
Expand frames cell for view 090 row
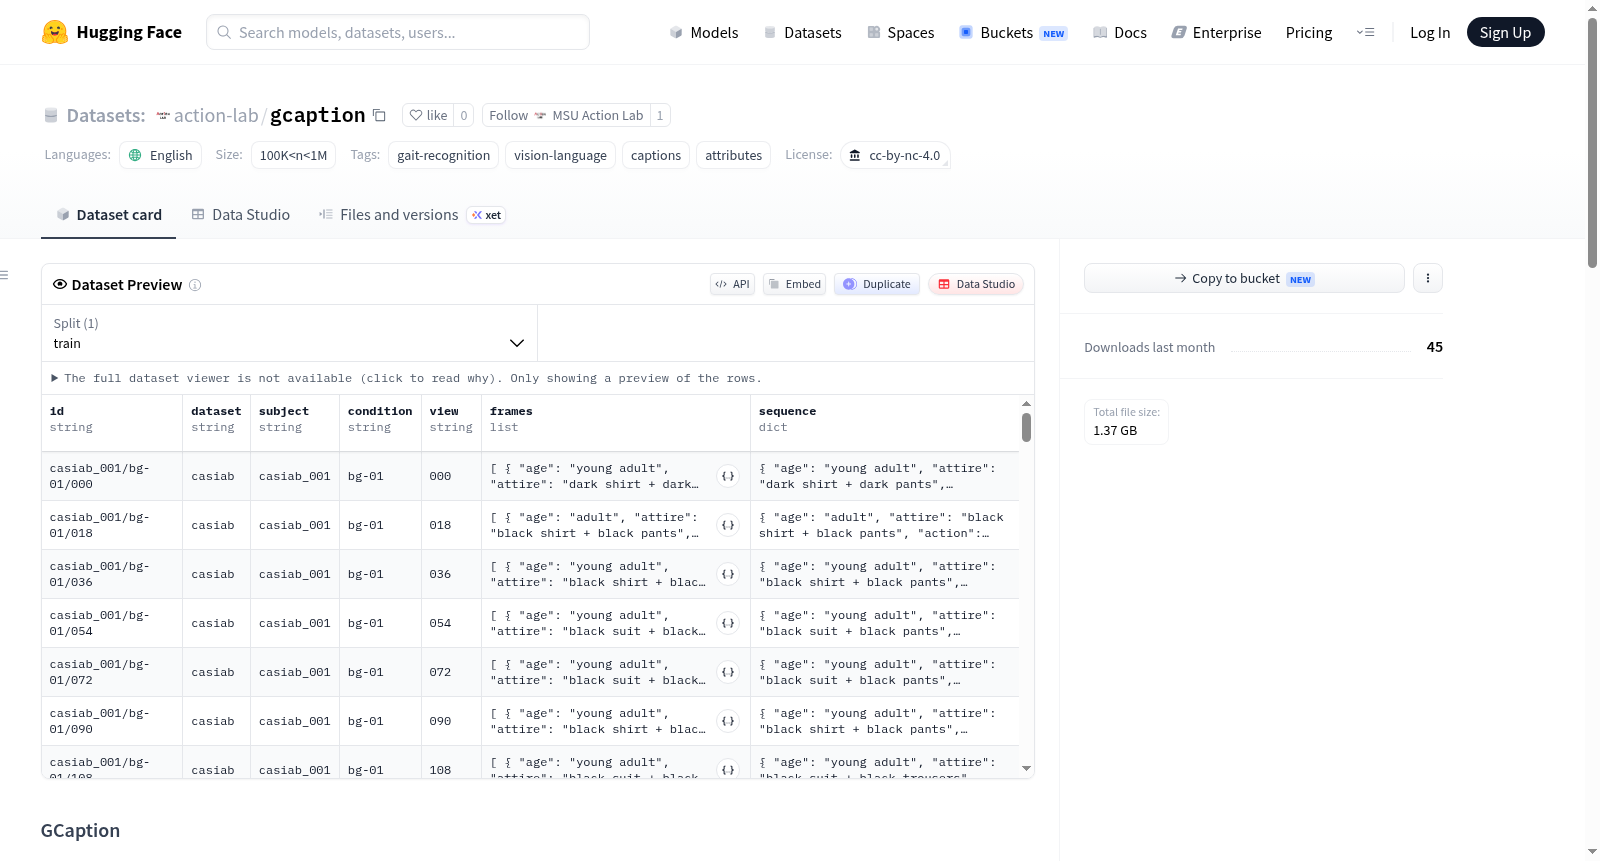[x=728, y=721]
